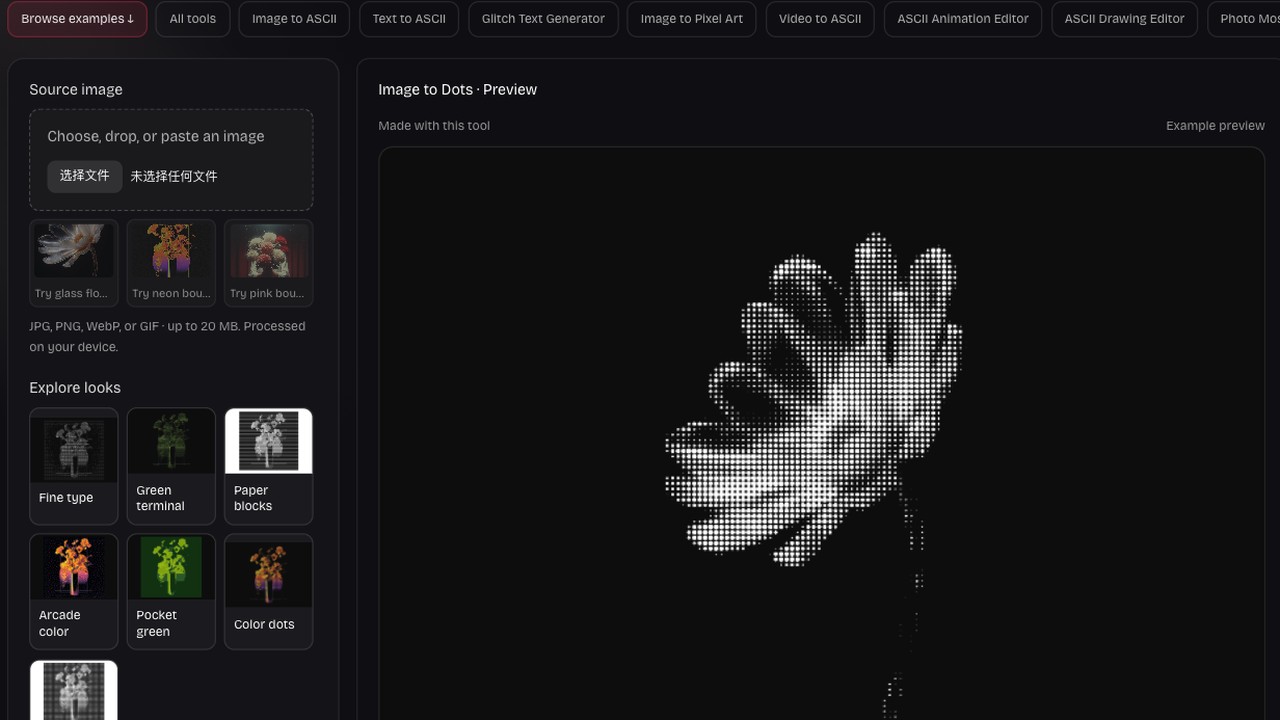Apply the Arcade color look
Image resolution: width=1280 pixels, height=720 pixels.
(74, 592)
